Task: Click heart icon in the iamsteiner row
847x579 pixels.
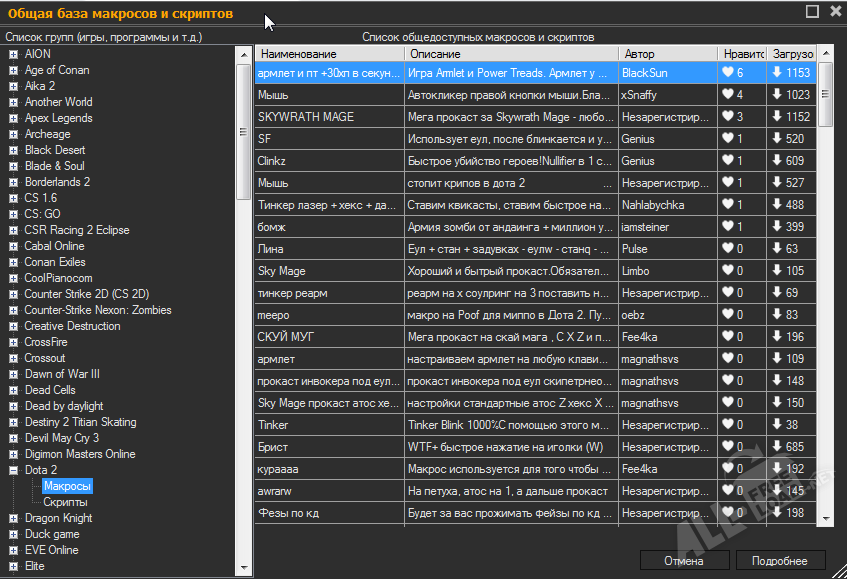Action: click(x=728, y=227)
